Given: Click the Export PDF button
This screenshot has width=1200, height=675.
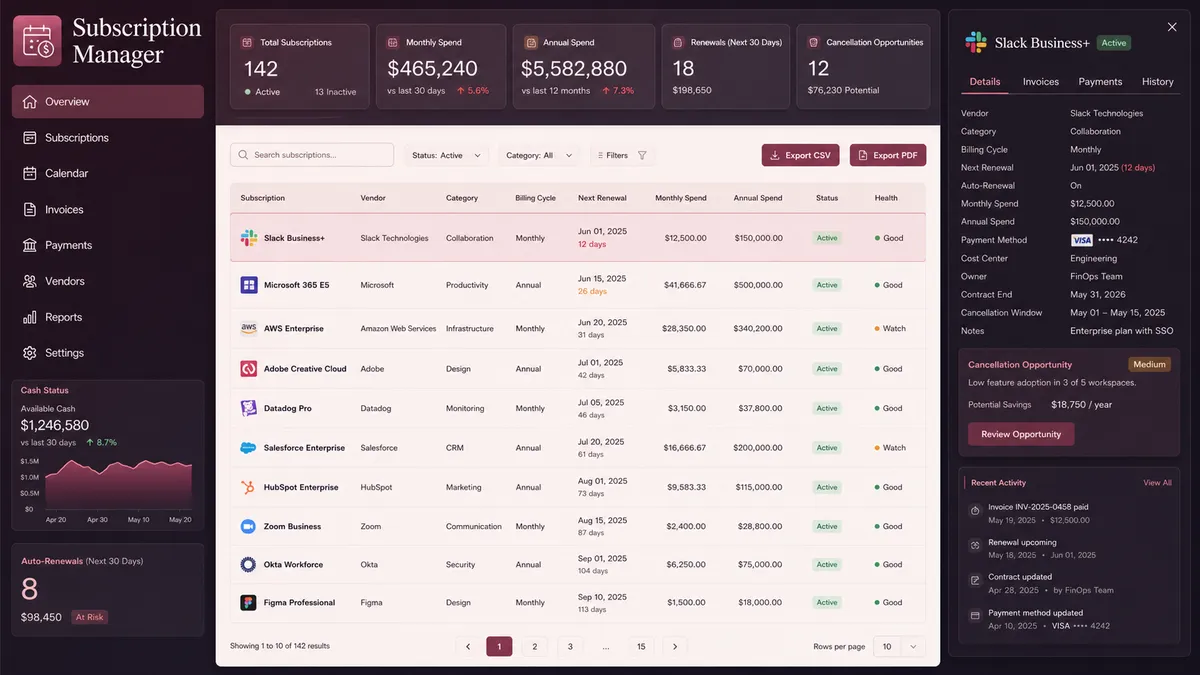Looking at the screenshot, I should click(888, 155).
